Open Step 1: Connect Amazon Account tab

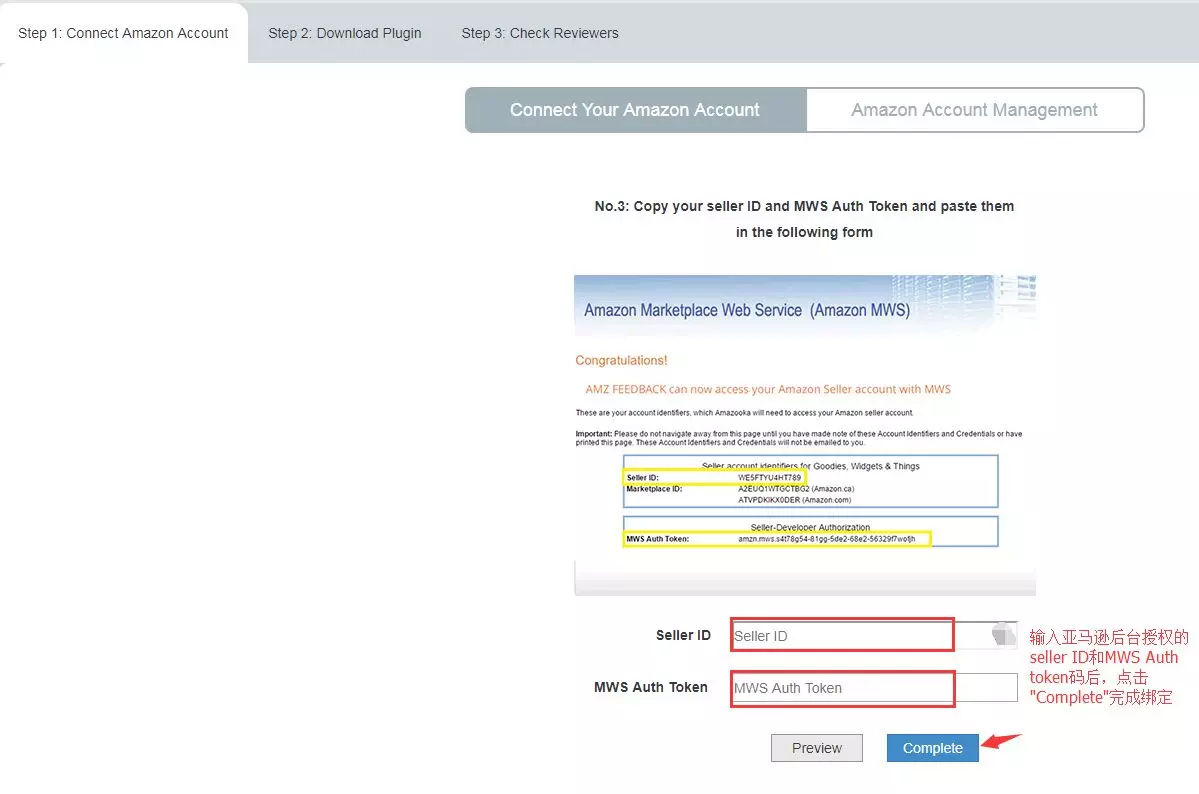click(123, 33)
